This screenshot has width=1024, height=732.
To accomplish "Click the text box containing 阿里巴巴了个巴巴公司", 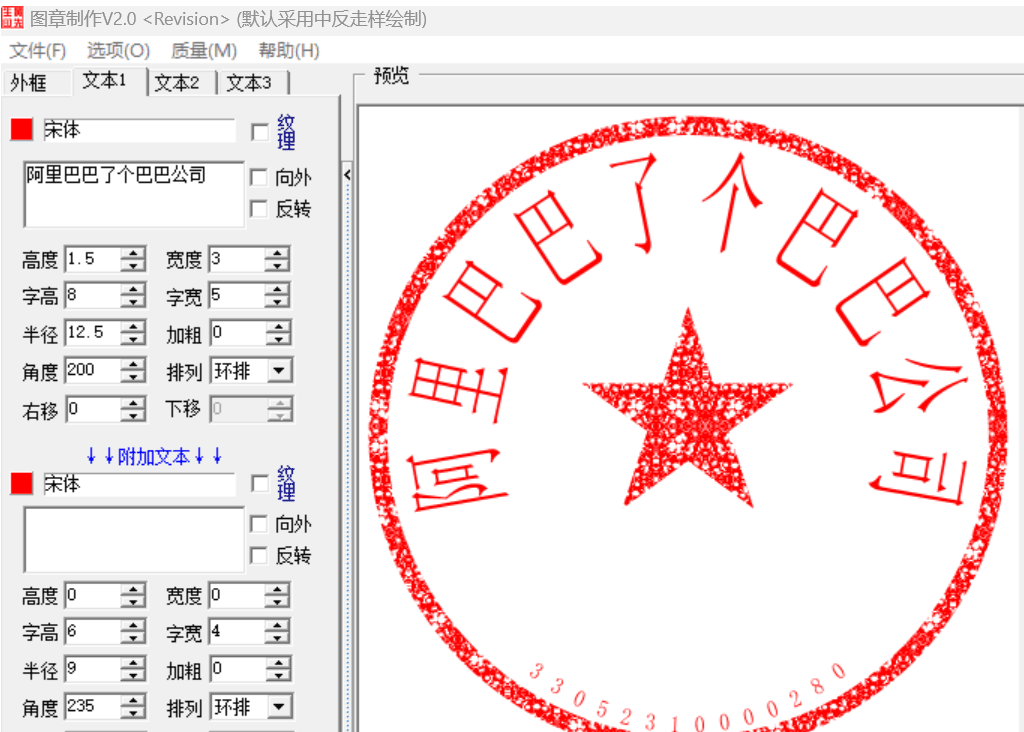I will 134,194.
